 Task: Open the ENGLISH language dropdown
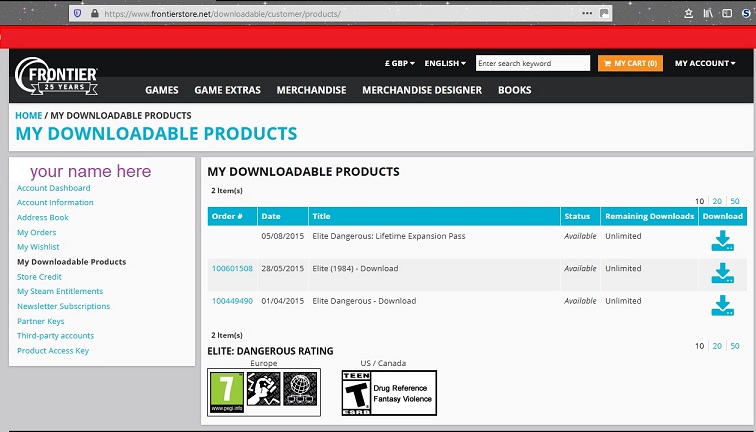[x=445, y=63]
